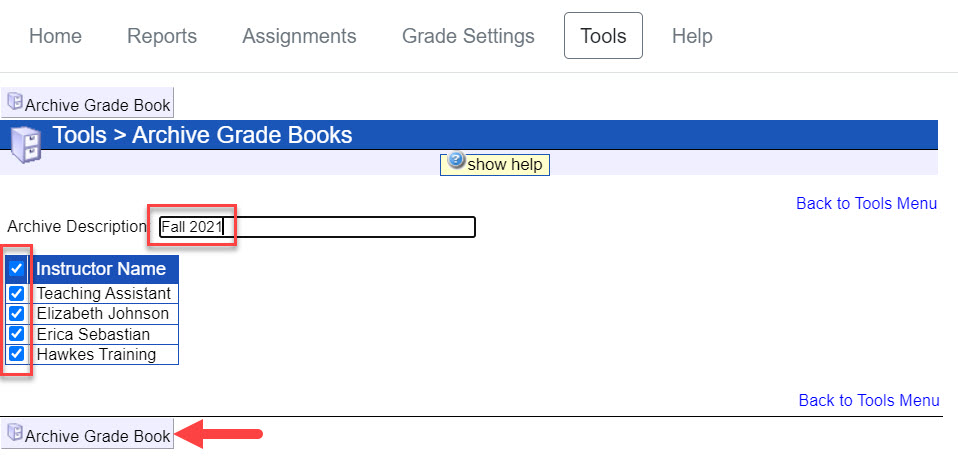Uncheck the Hawkes Training checkbox
Image resolution: width=958 pixels, height=475 pixels.
(17, 354)
